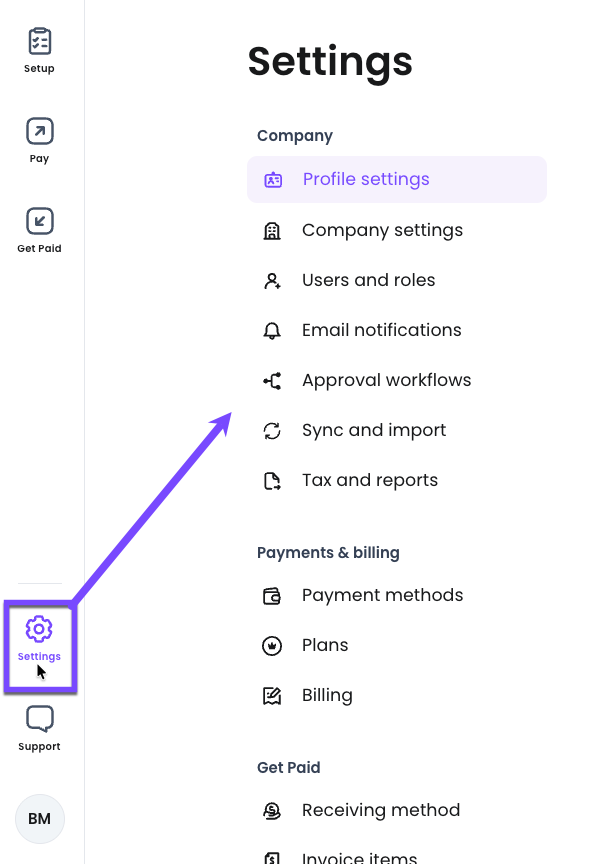Open Users and roles settings
The width and height of the screenshot is (615, 864).
click(x=368, y=281)
